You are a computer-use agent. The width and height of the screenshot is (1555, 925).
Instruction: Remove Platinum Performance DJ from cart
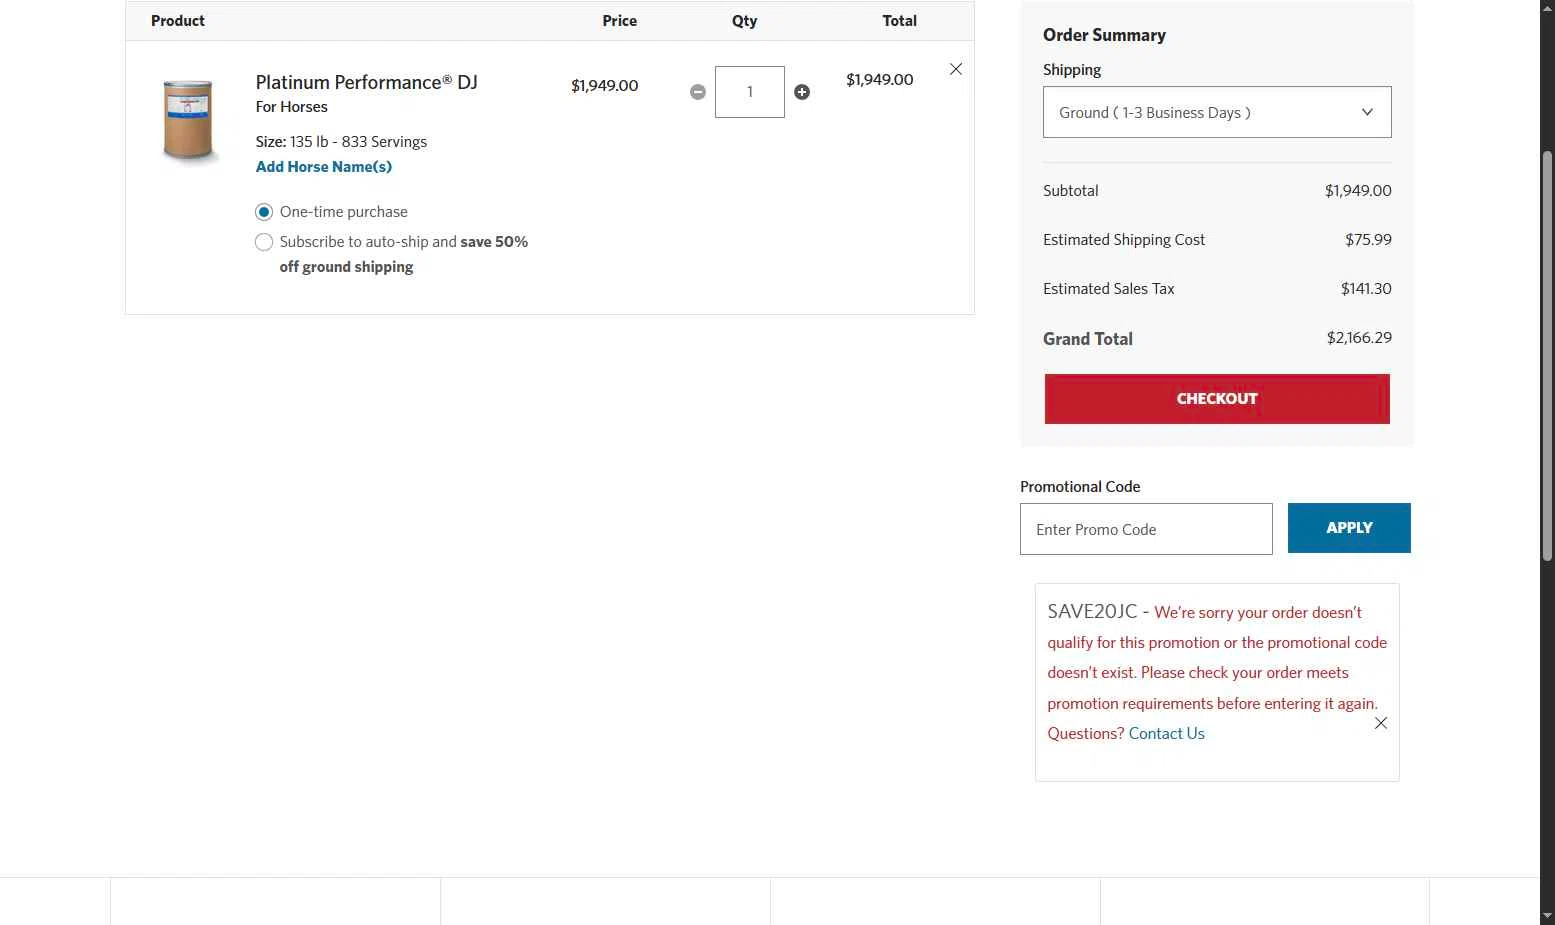point(956,69)
